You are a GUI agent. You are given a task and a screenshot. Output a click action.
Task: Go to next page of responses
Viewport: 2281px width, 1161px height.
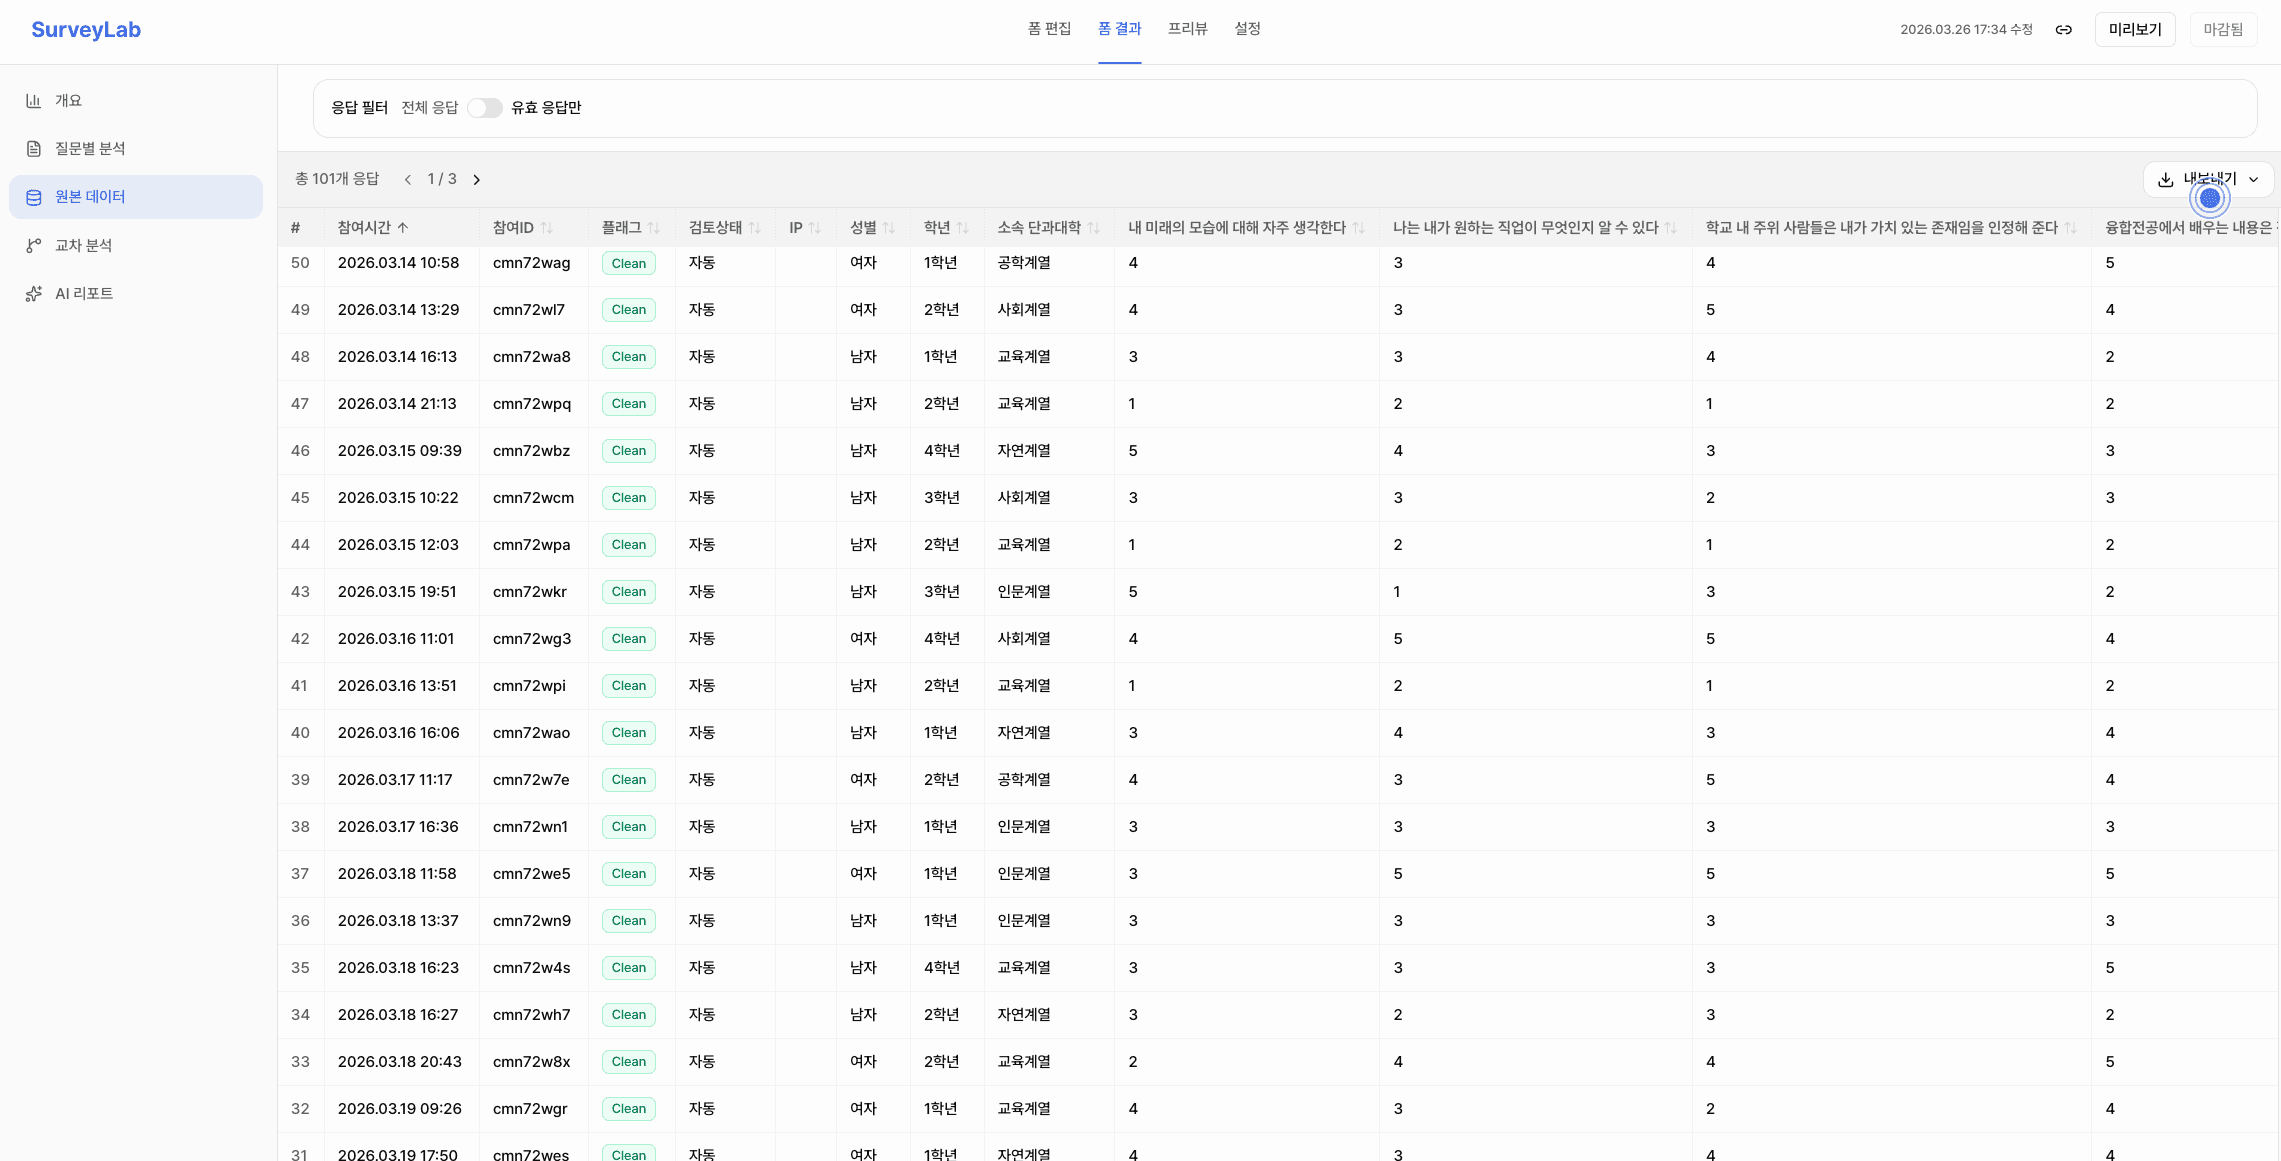tap(477, 180)
